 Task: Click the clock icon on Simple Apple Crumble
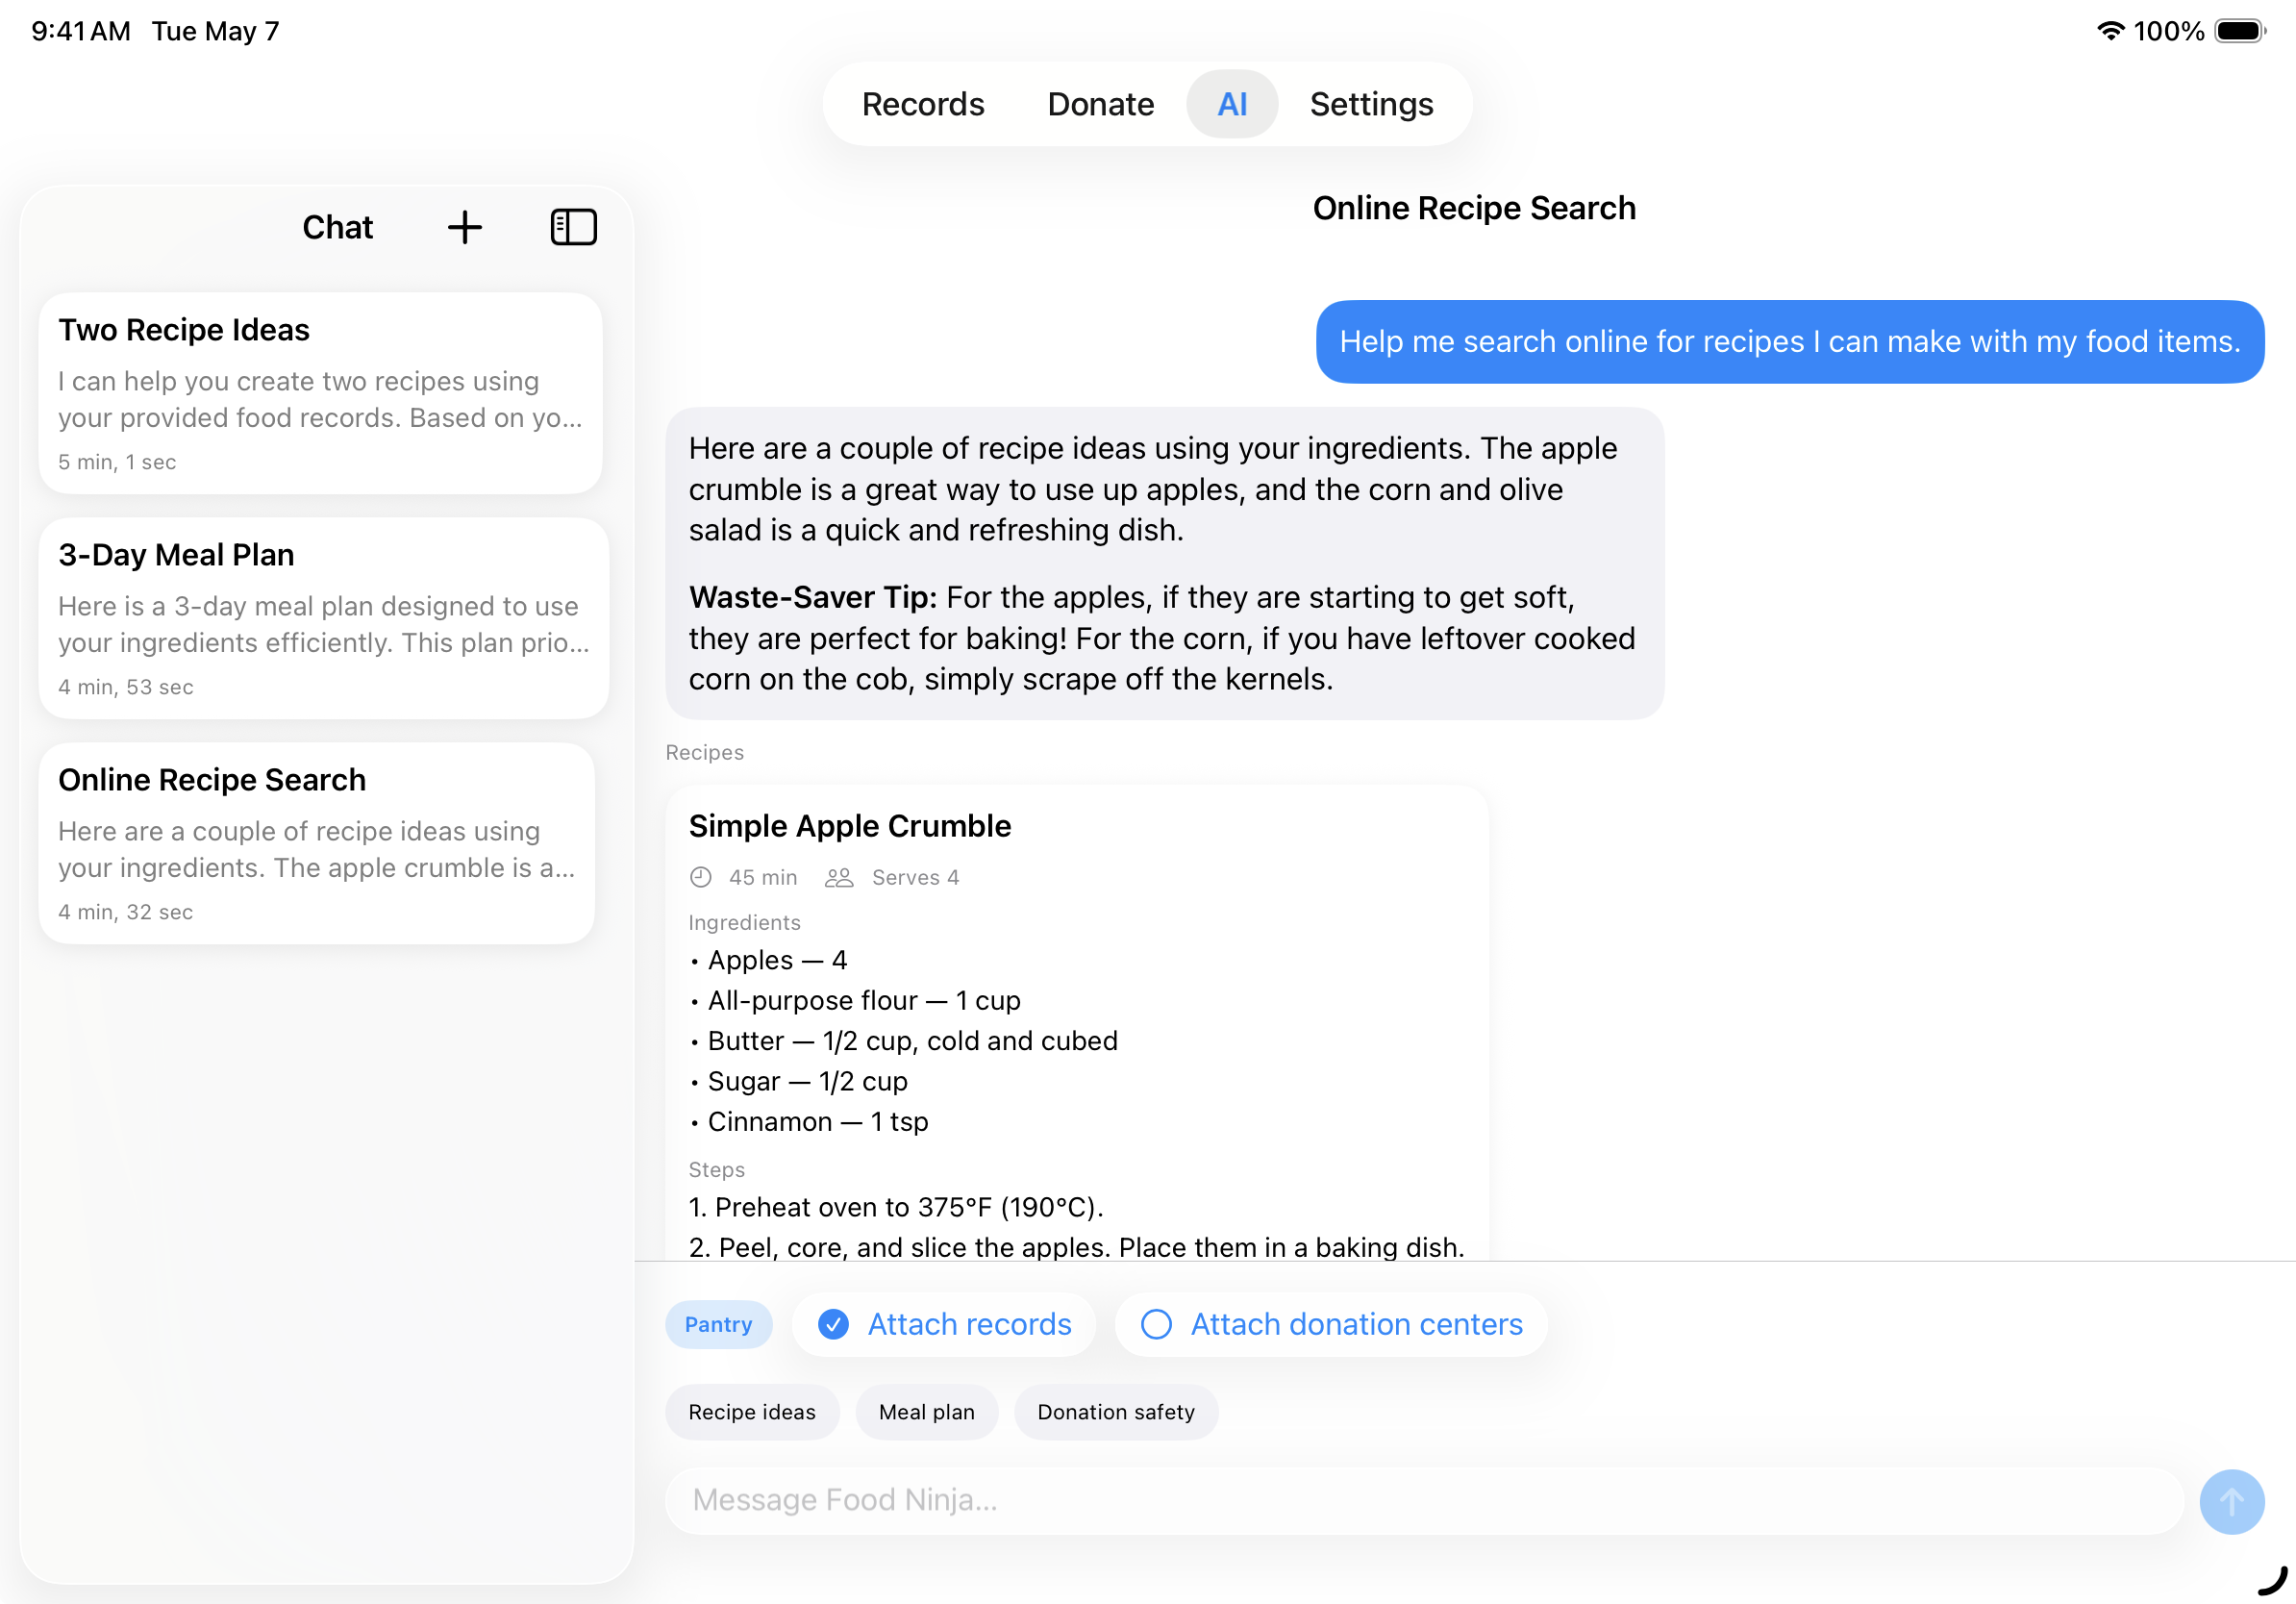[x=700, y=877]
